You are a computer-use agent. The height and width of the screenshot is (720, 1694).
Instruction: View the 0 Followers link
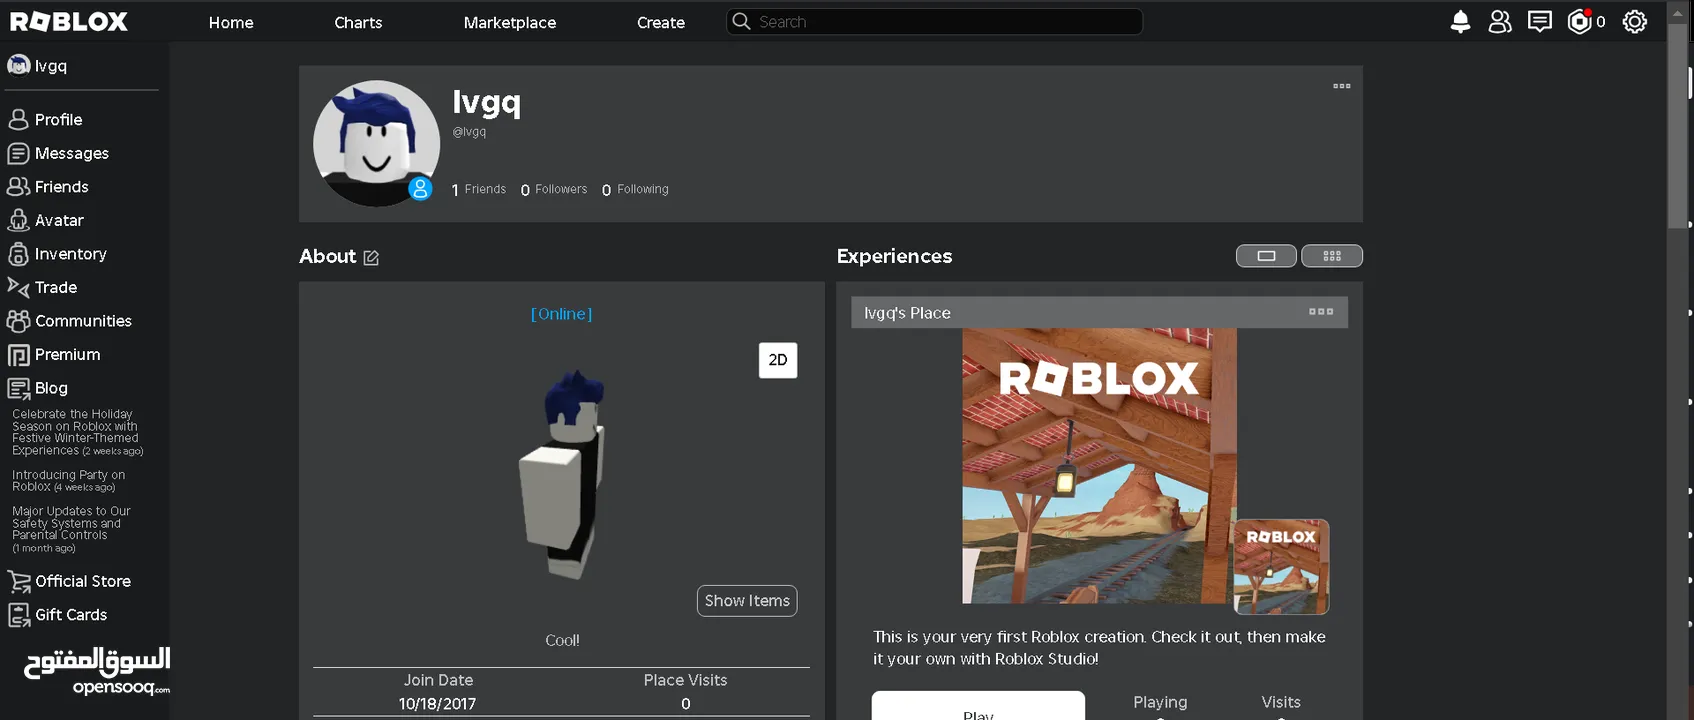click(x=554, y=189)
